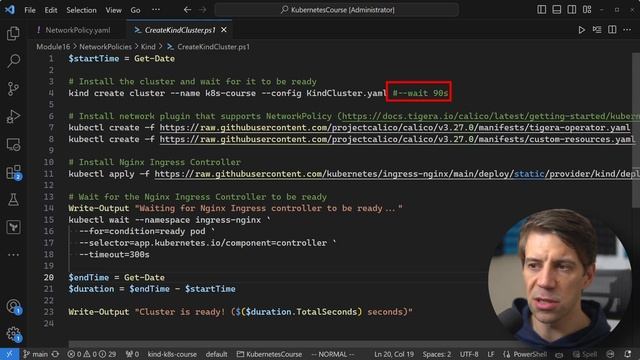Click Ln 20, Col 19 cursor position
The width and height of the screenshot is (640, 360).
[393, 354]
